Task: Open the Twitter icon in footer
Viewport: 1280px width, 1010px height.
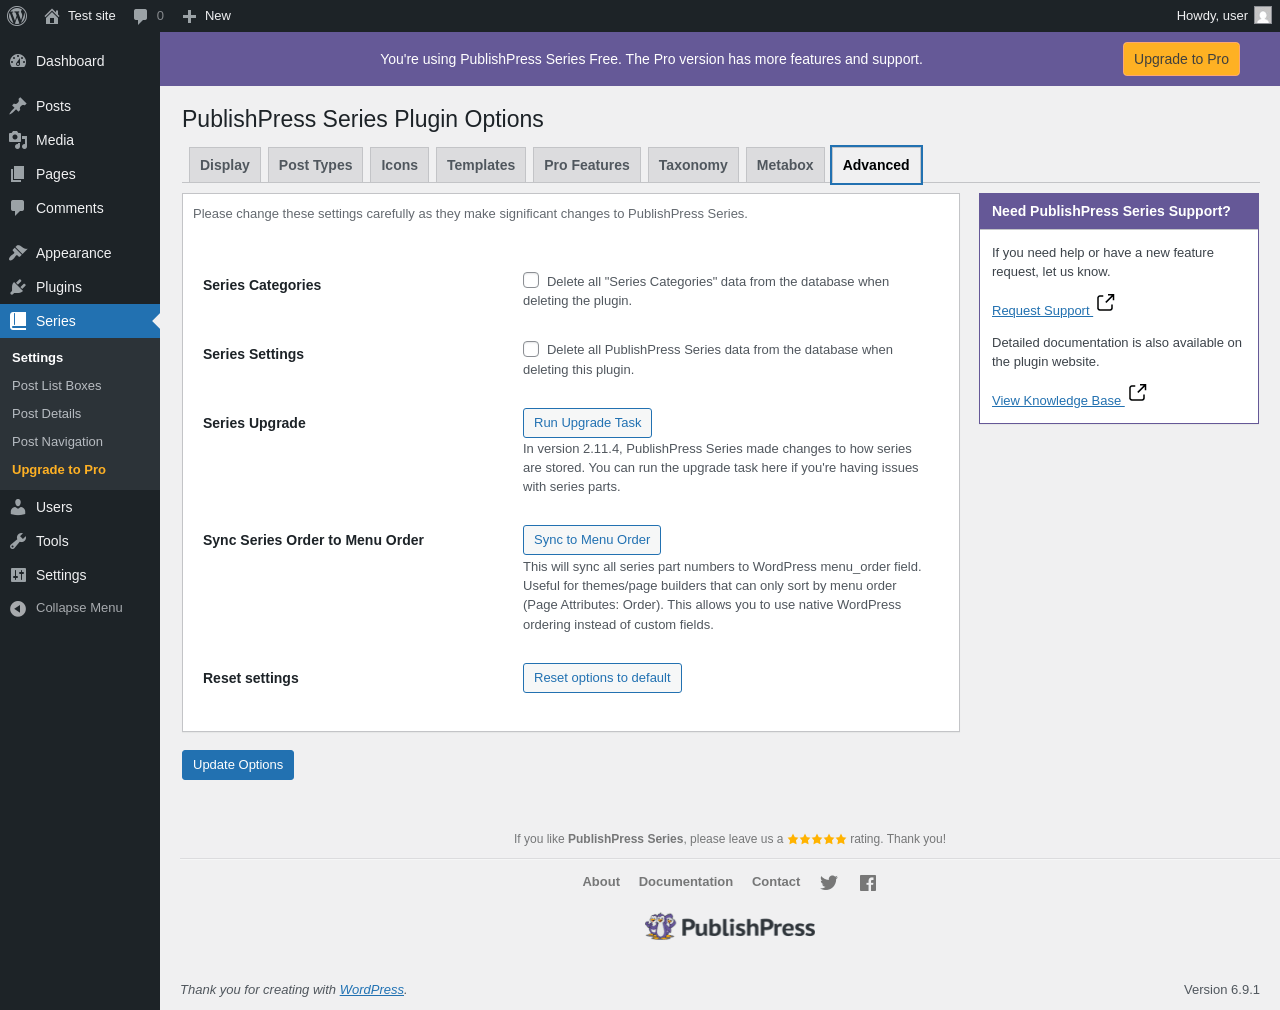Action: tap(829, 883)
